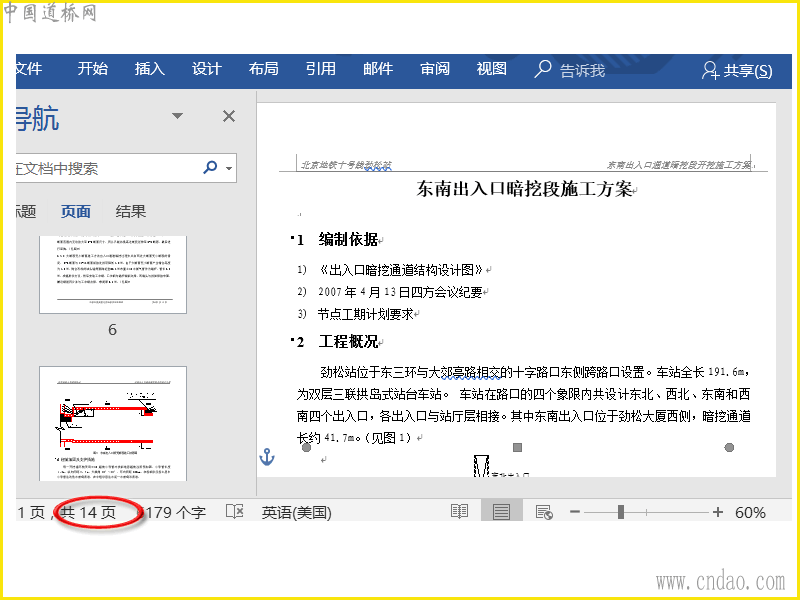
Task: Click the heading 编制依据
Action: coord(348,239)
